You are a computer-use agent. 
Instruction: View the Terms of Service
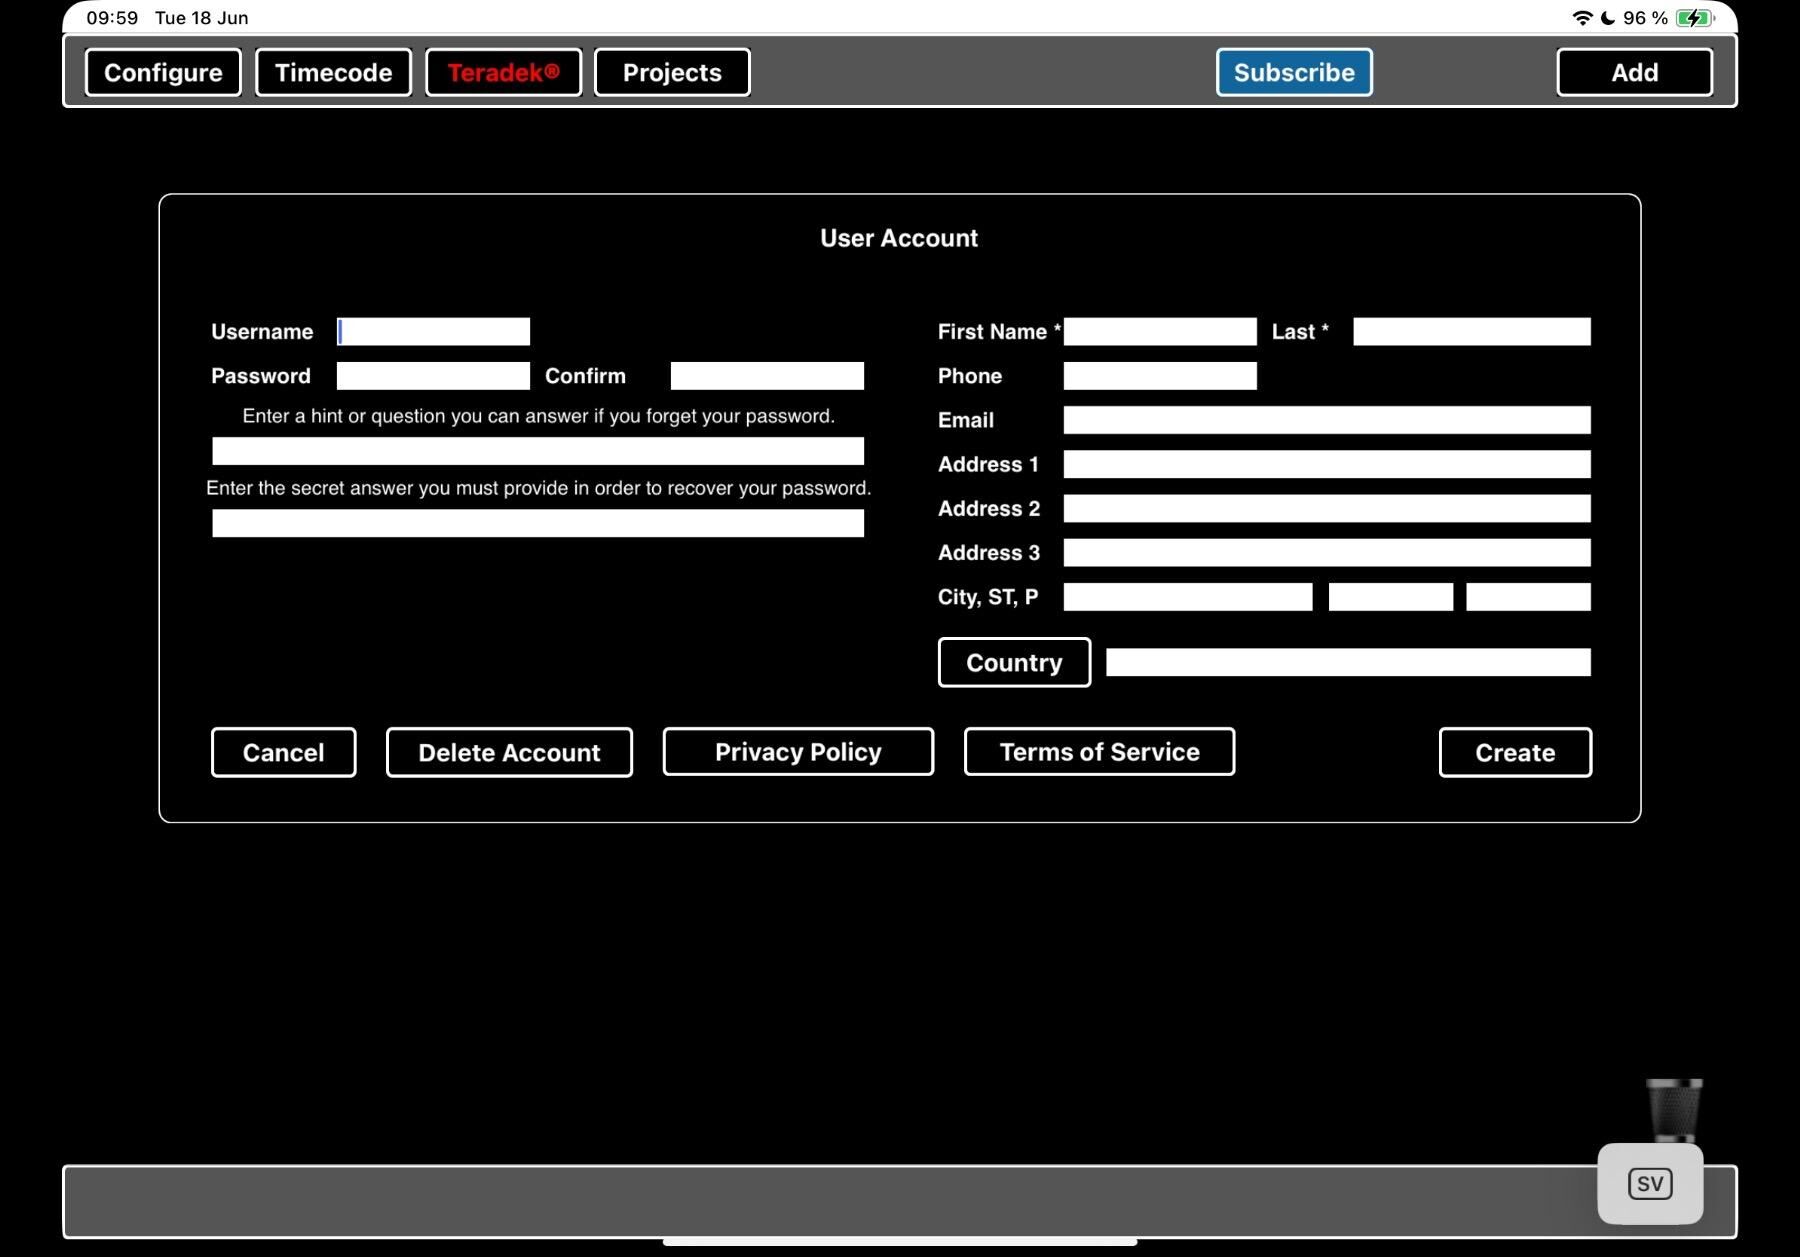tap(1099, 751)
